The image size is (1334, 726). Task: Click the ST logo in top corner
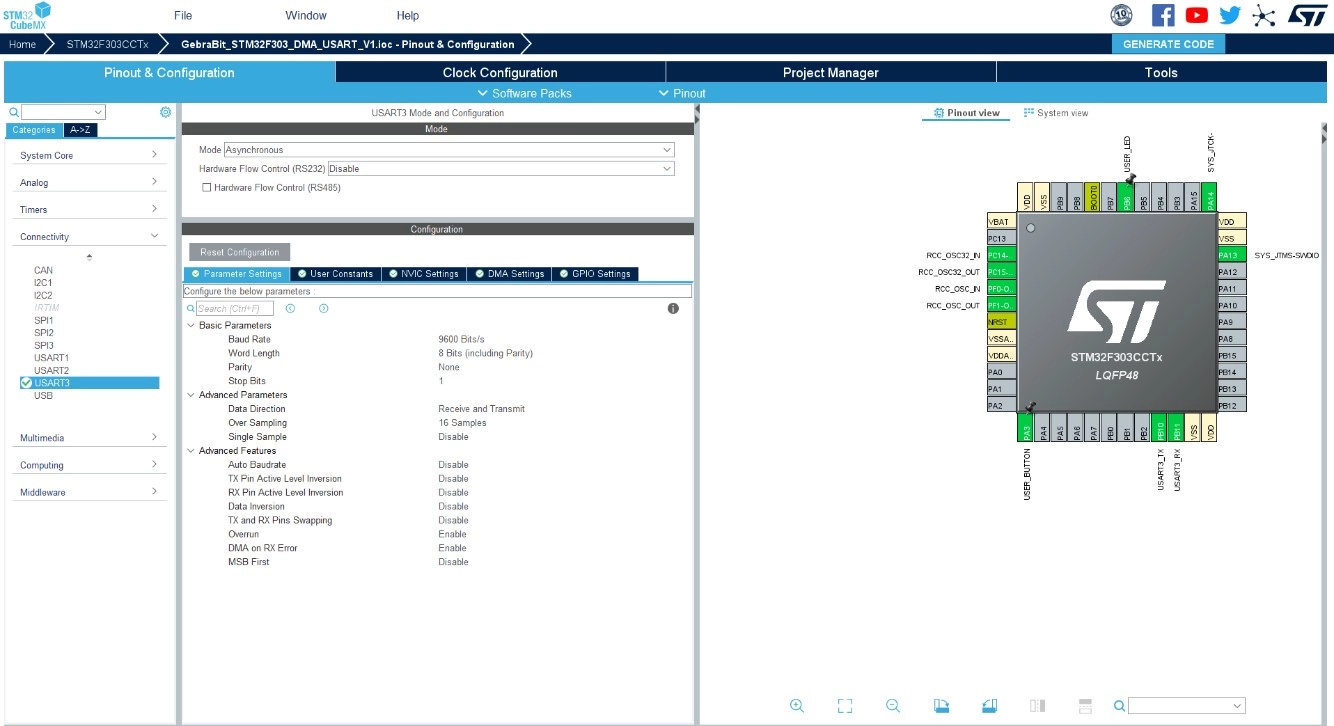[x=1307, y=15]
